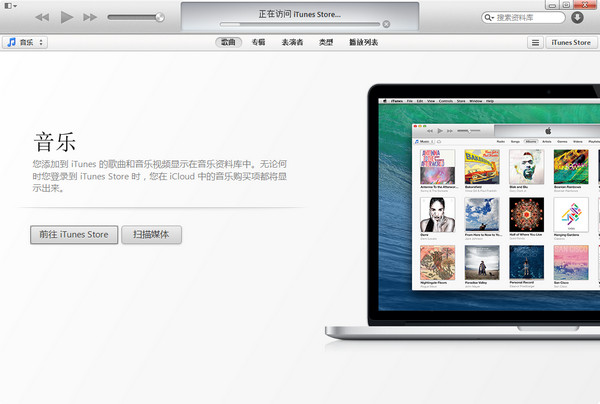Close the iTunes window
The width and height of the screenshot is (600, 404).
585,5
